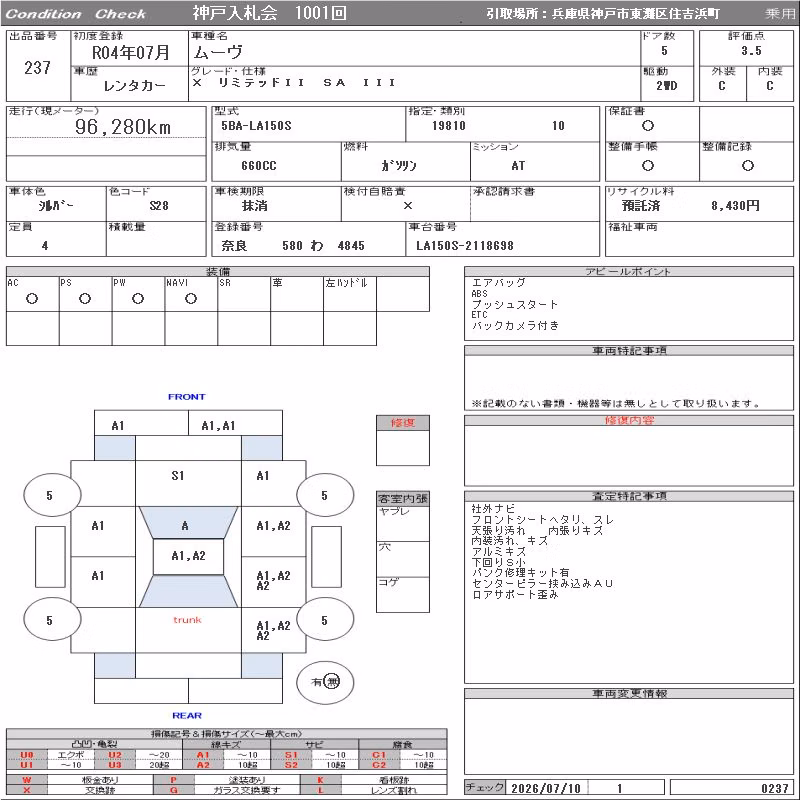
Task: Click the NAVI equipment circle
Action: [191, 298]
